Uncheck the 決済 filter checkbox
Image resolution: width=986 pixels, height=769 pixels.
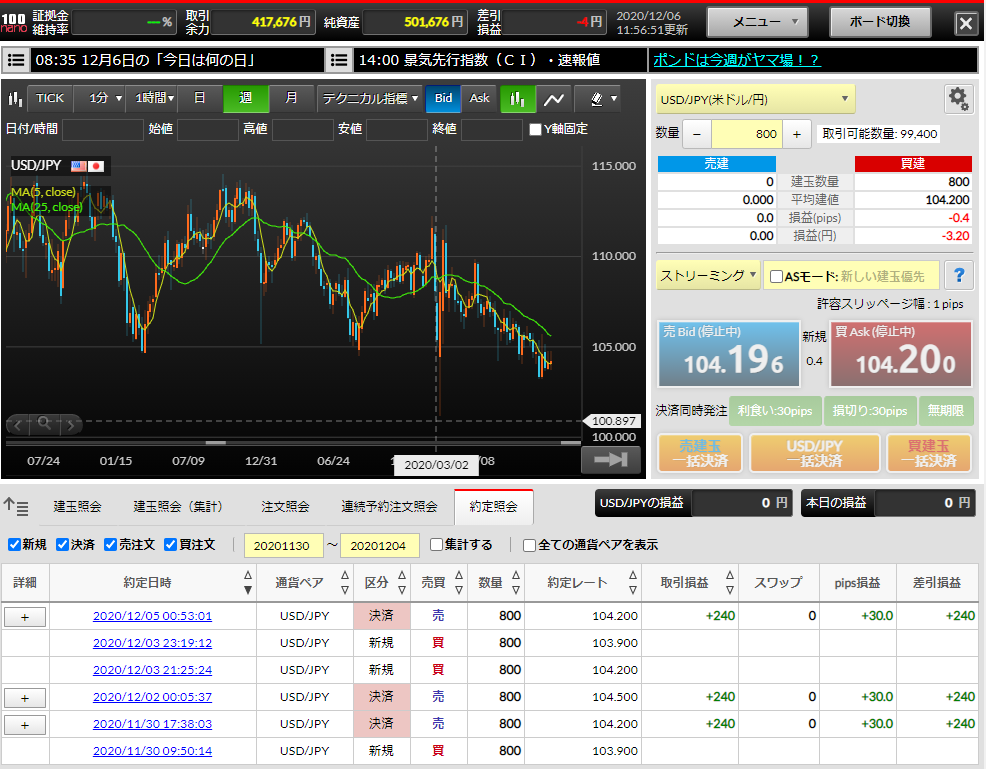(x=62, y=545)
